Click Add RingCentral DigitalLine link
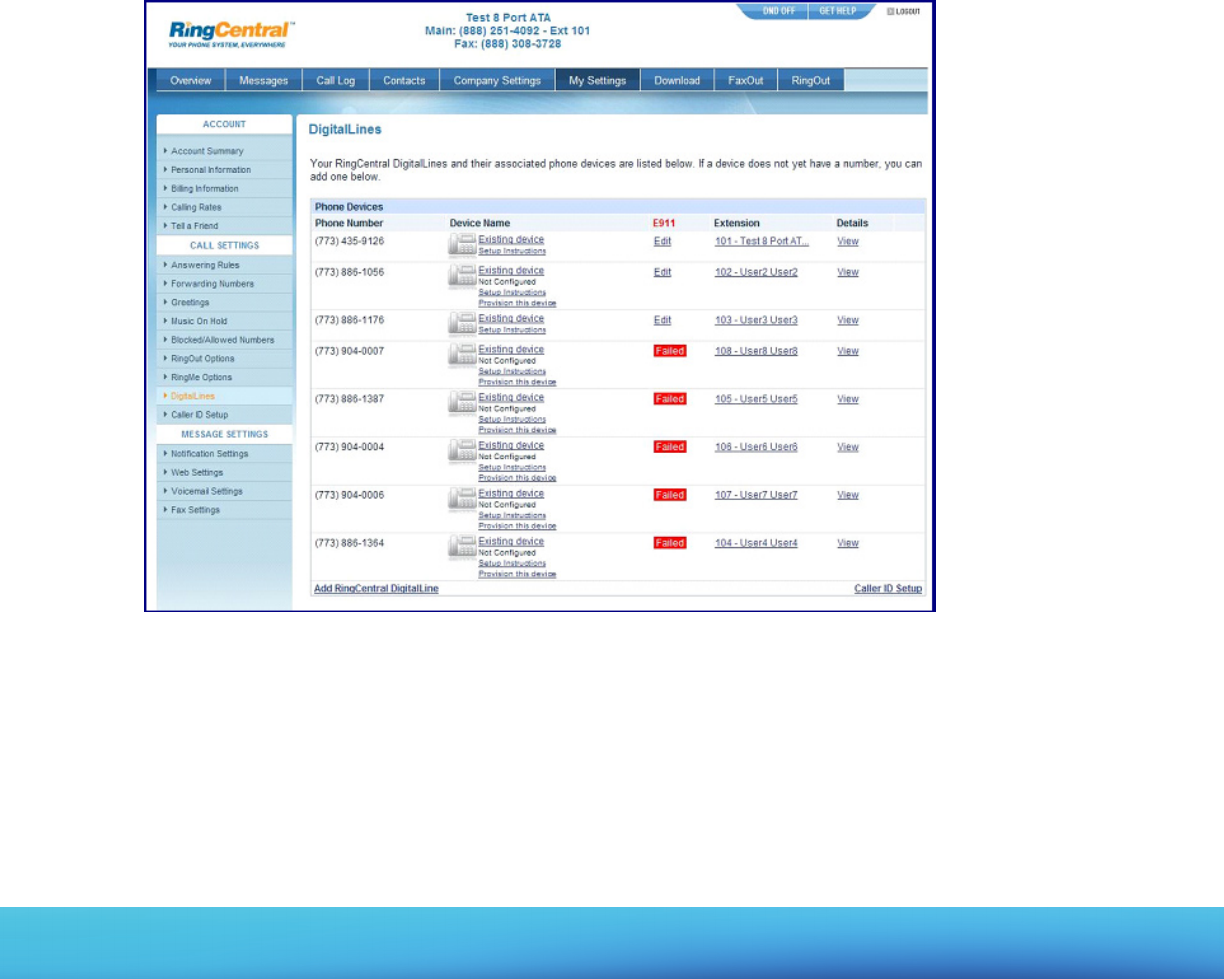Image resolution: width=1224 pixels, height=979 pixels. (376, 589)
